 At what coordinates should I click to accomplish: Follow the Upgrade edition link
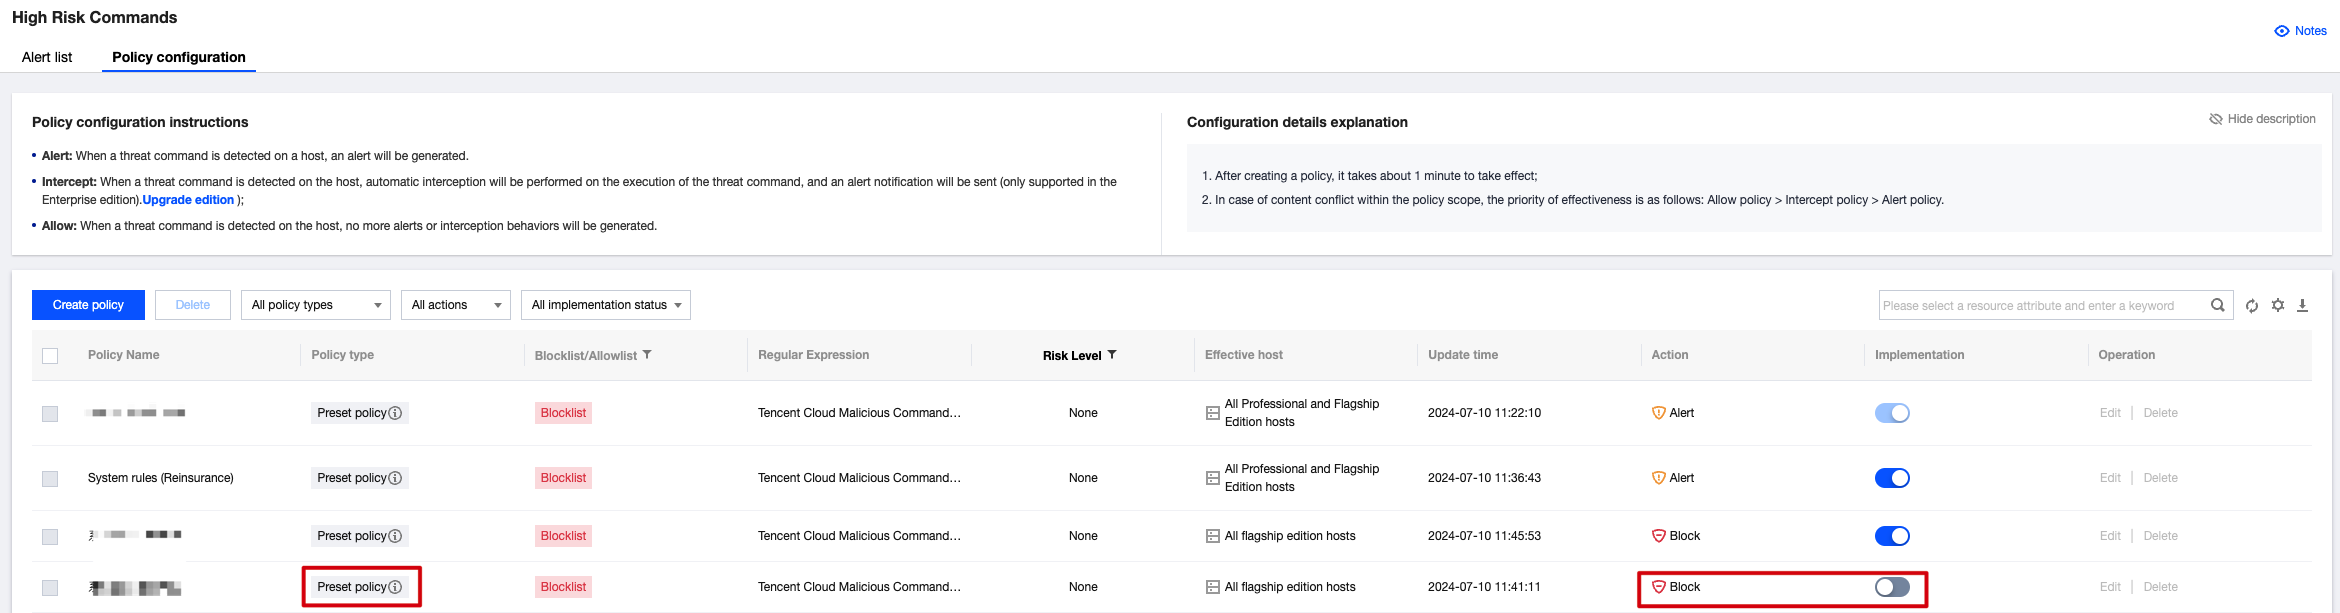[188, 200]
